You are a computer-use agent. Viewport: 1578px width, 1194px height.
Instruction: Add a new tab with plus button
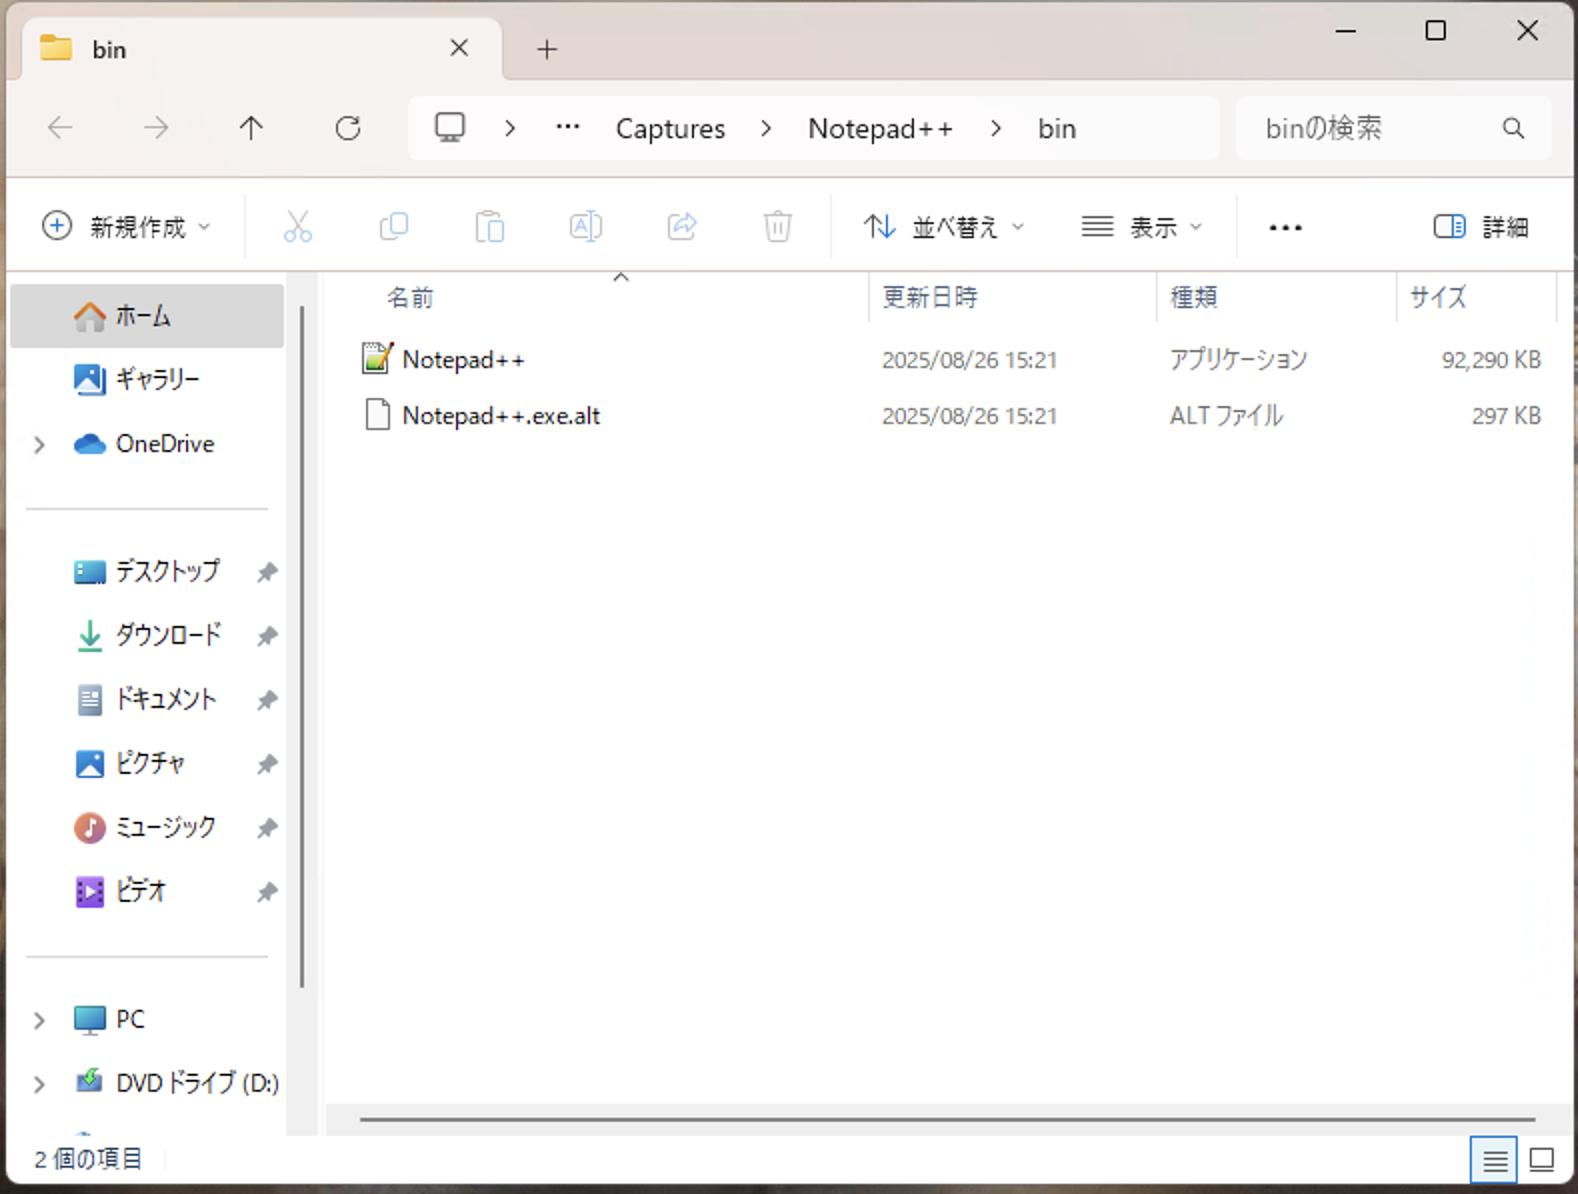coord(547,49)
